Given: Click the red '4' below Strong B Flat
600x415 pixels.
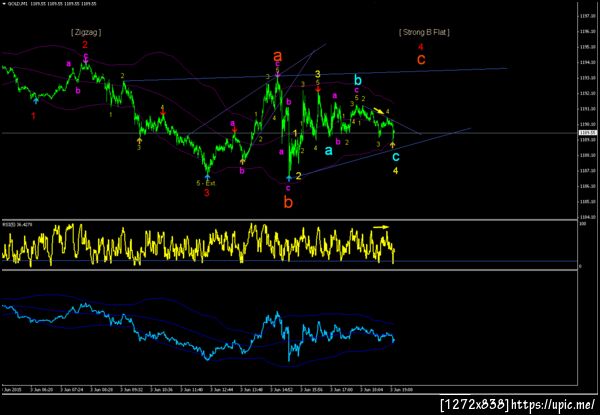Looking at the screenshot, I should tap(421, 47).
